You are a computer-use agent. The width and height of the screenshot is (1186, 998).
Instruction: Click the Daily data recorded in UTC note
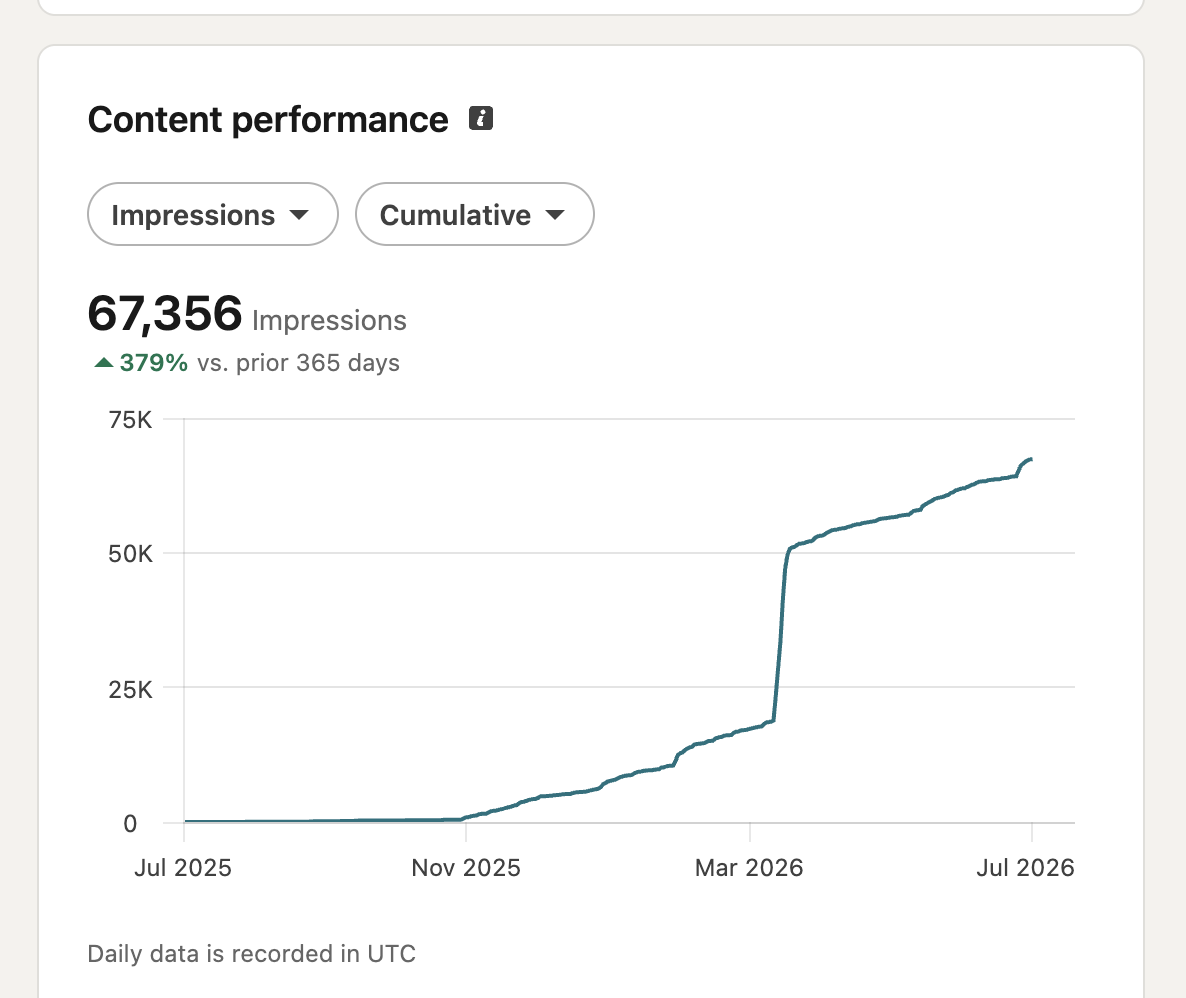251,953
